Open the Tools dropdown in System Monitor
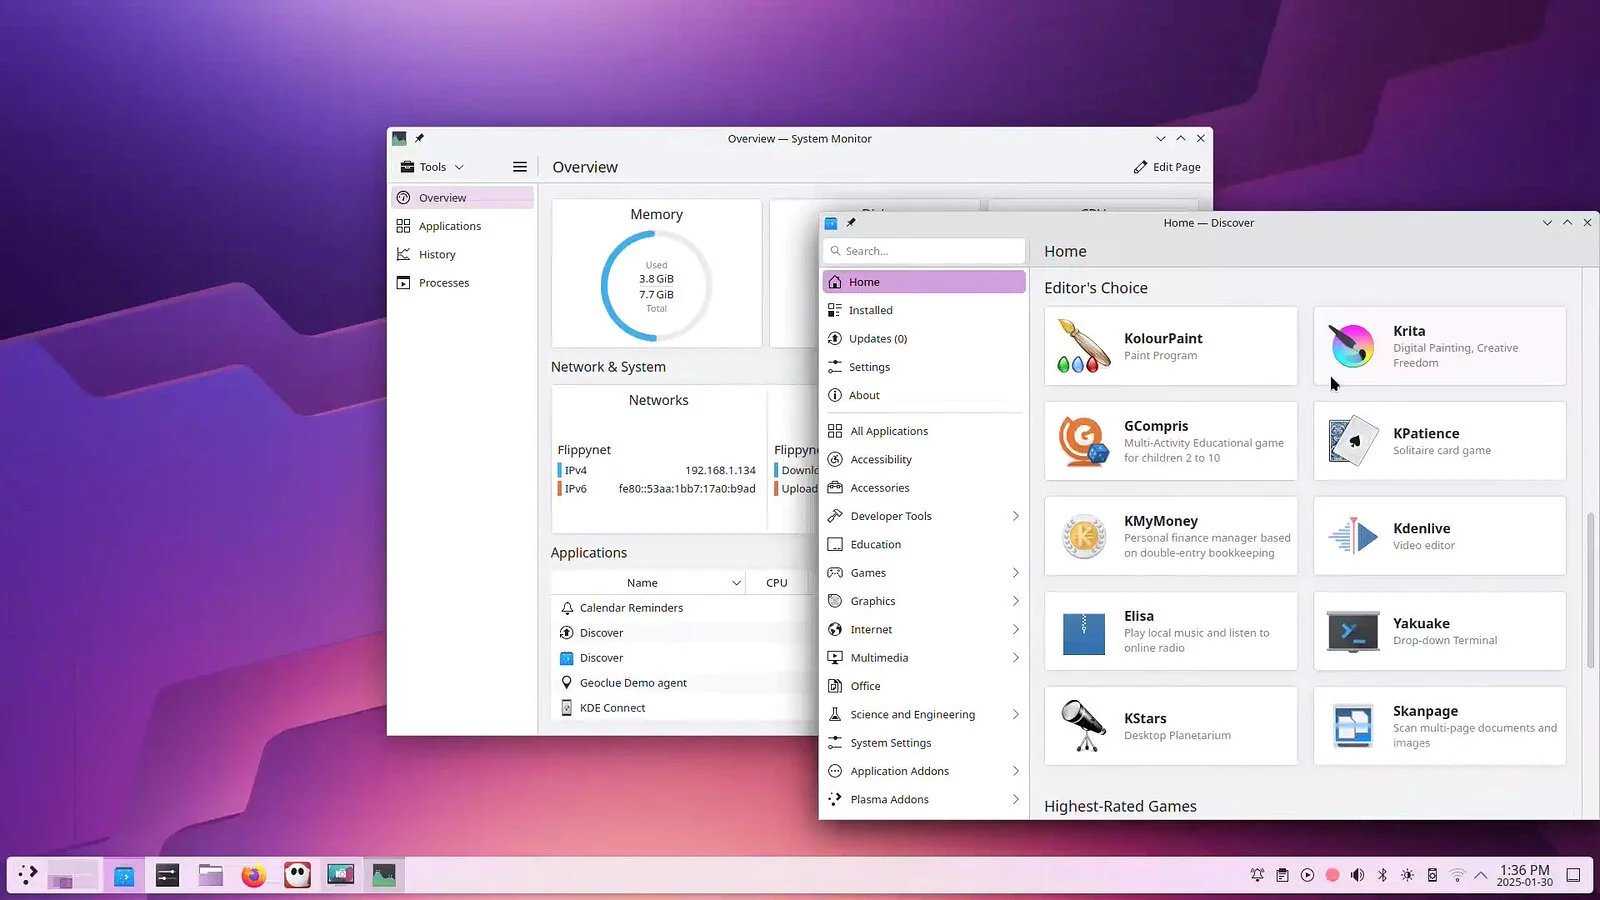The image size is (1600, 900). 432,167
